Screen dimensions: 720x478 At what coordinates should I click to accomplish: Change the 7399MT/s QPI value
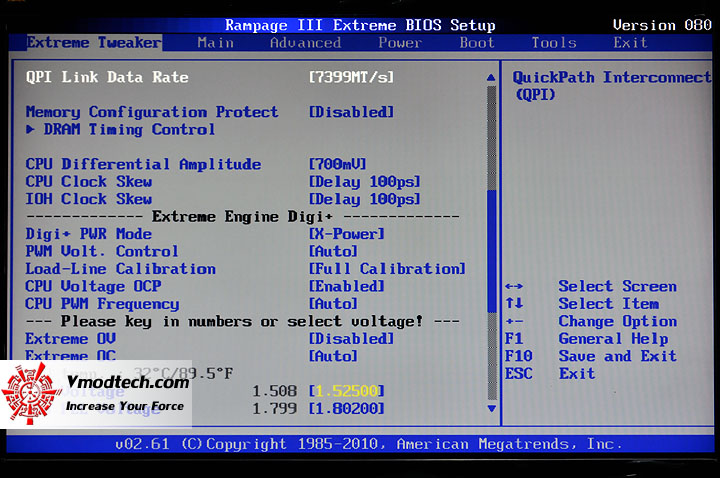click(x=351, y=77)
